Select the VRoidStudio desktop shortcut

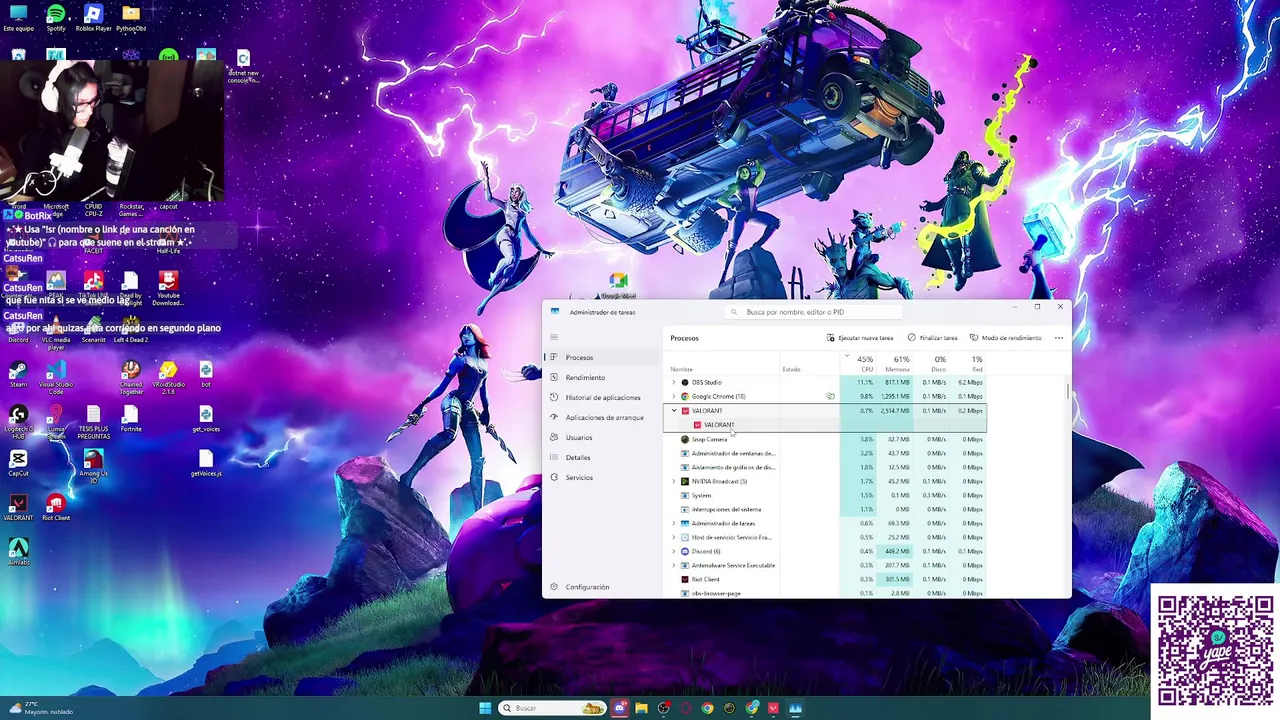pyautogui.click(x=168, y=377)
